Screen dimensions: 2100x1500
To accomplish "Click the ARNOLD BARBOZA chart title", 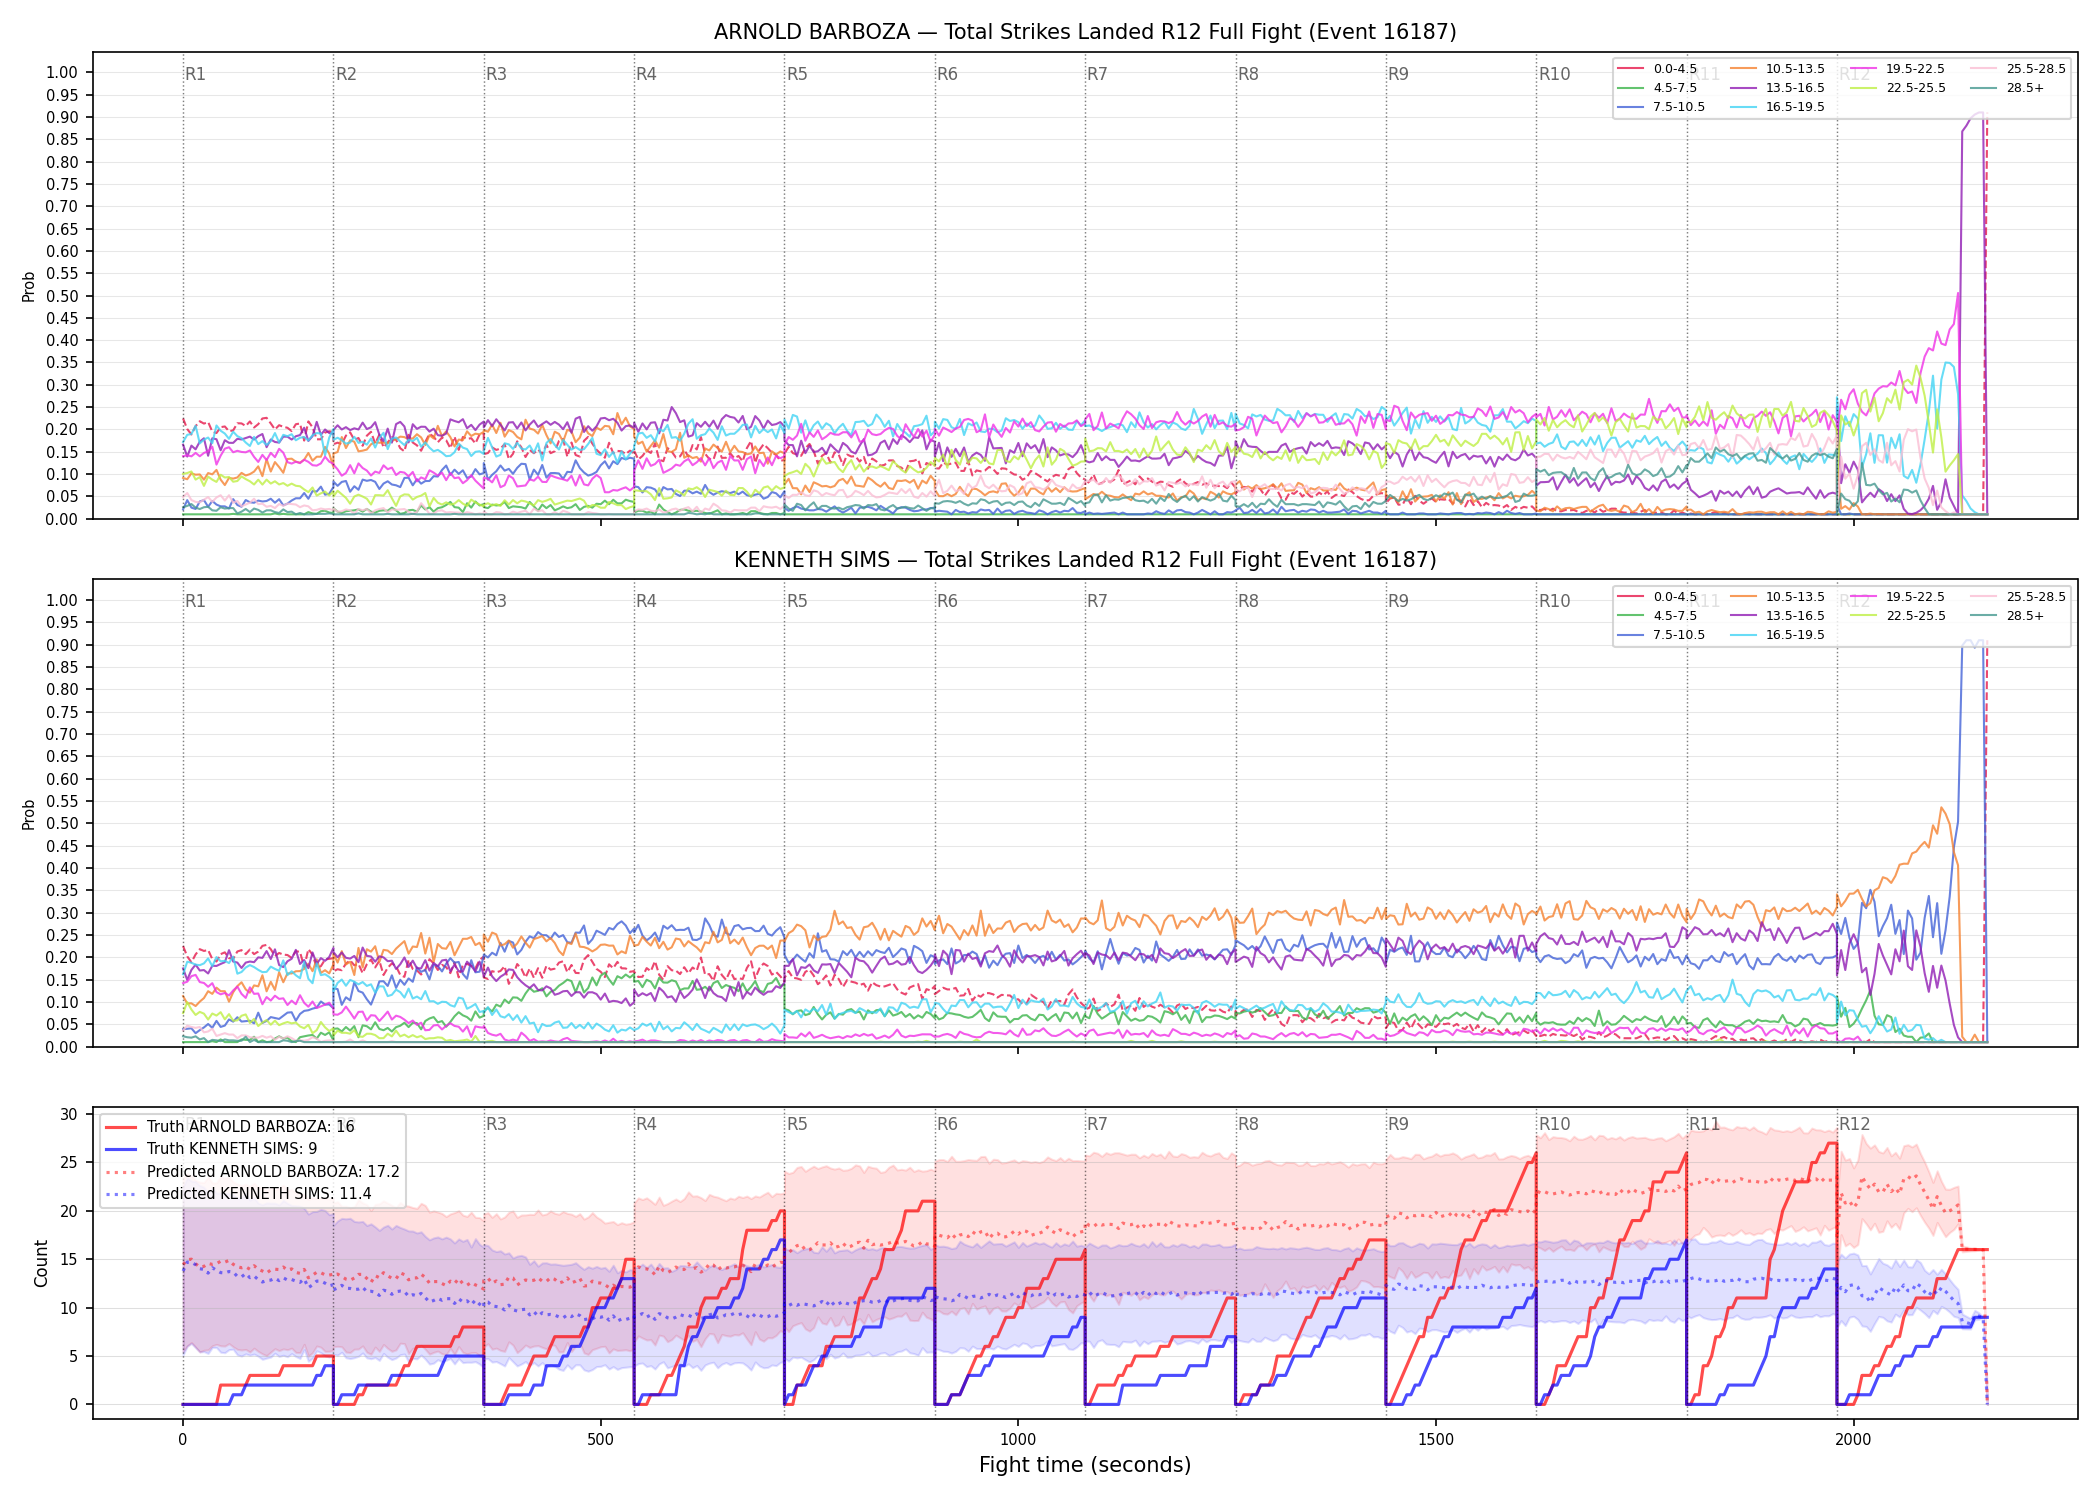I will [x=1085, y=32].
